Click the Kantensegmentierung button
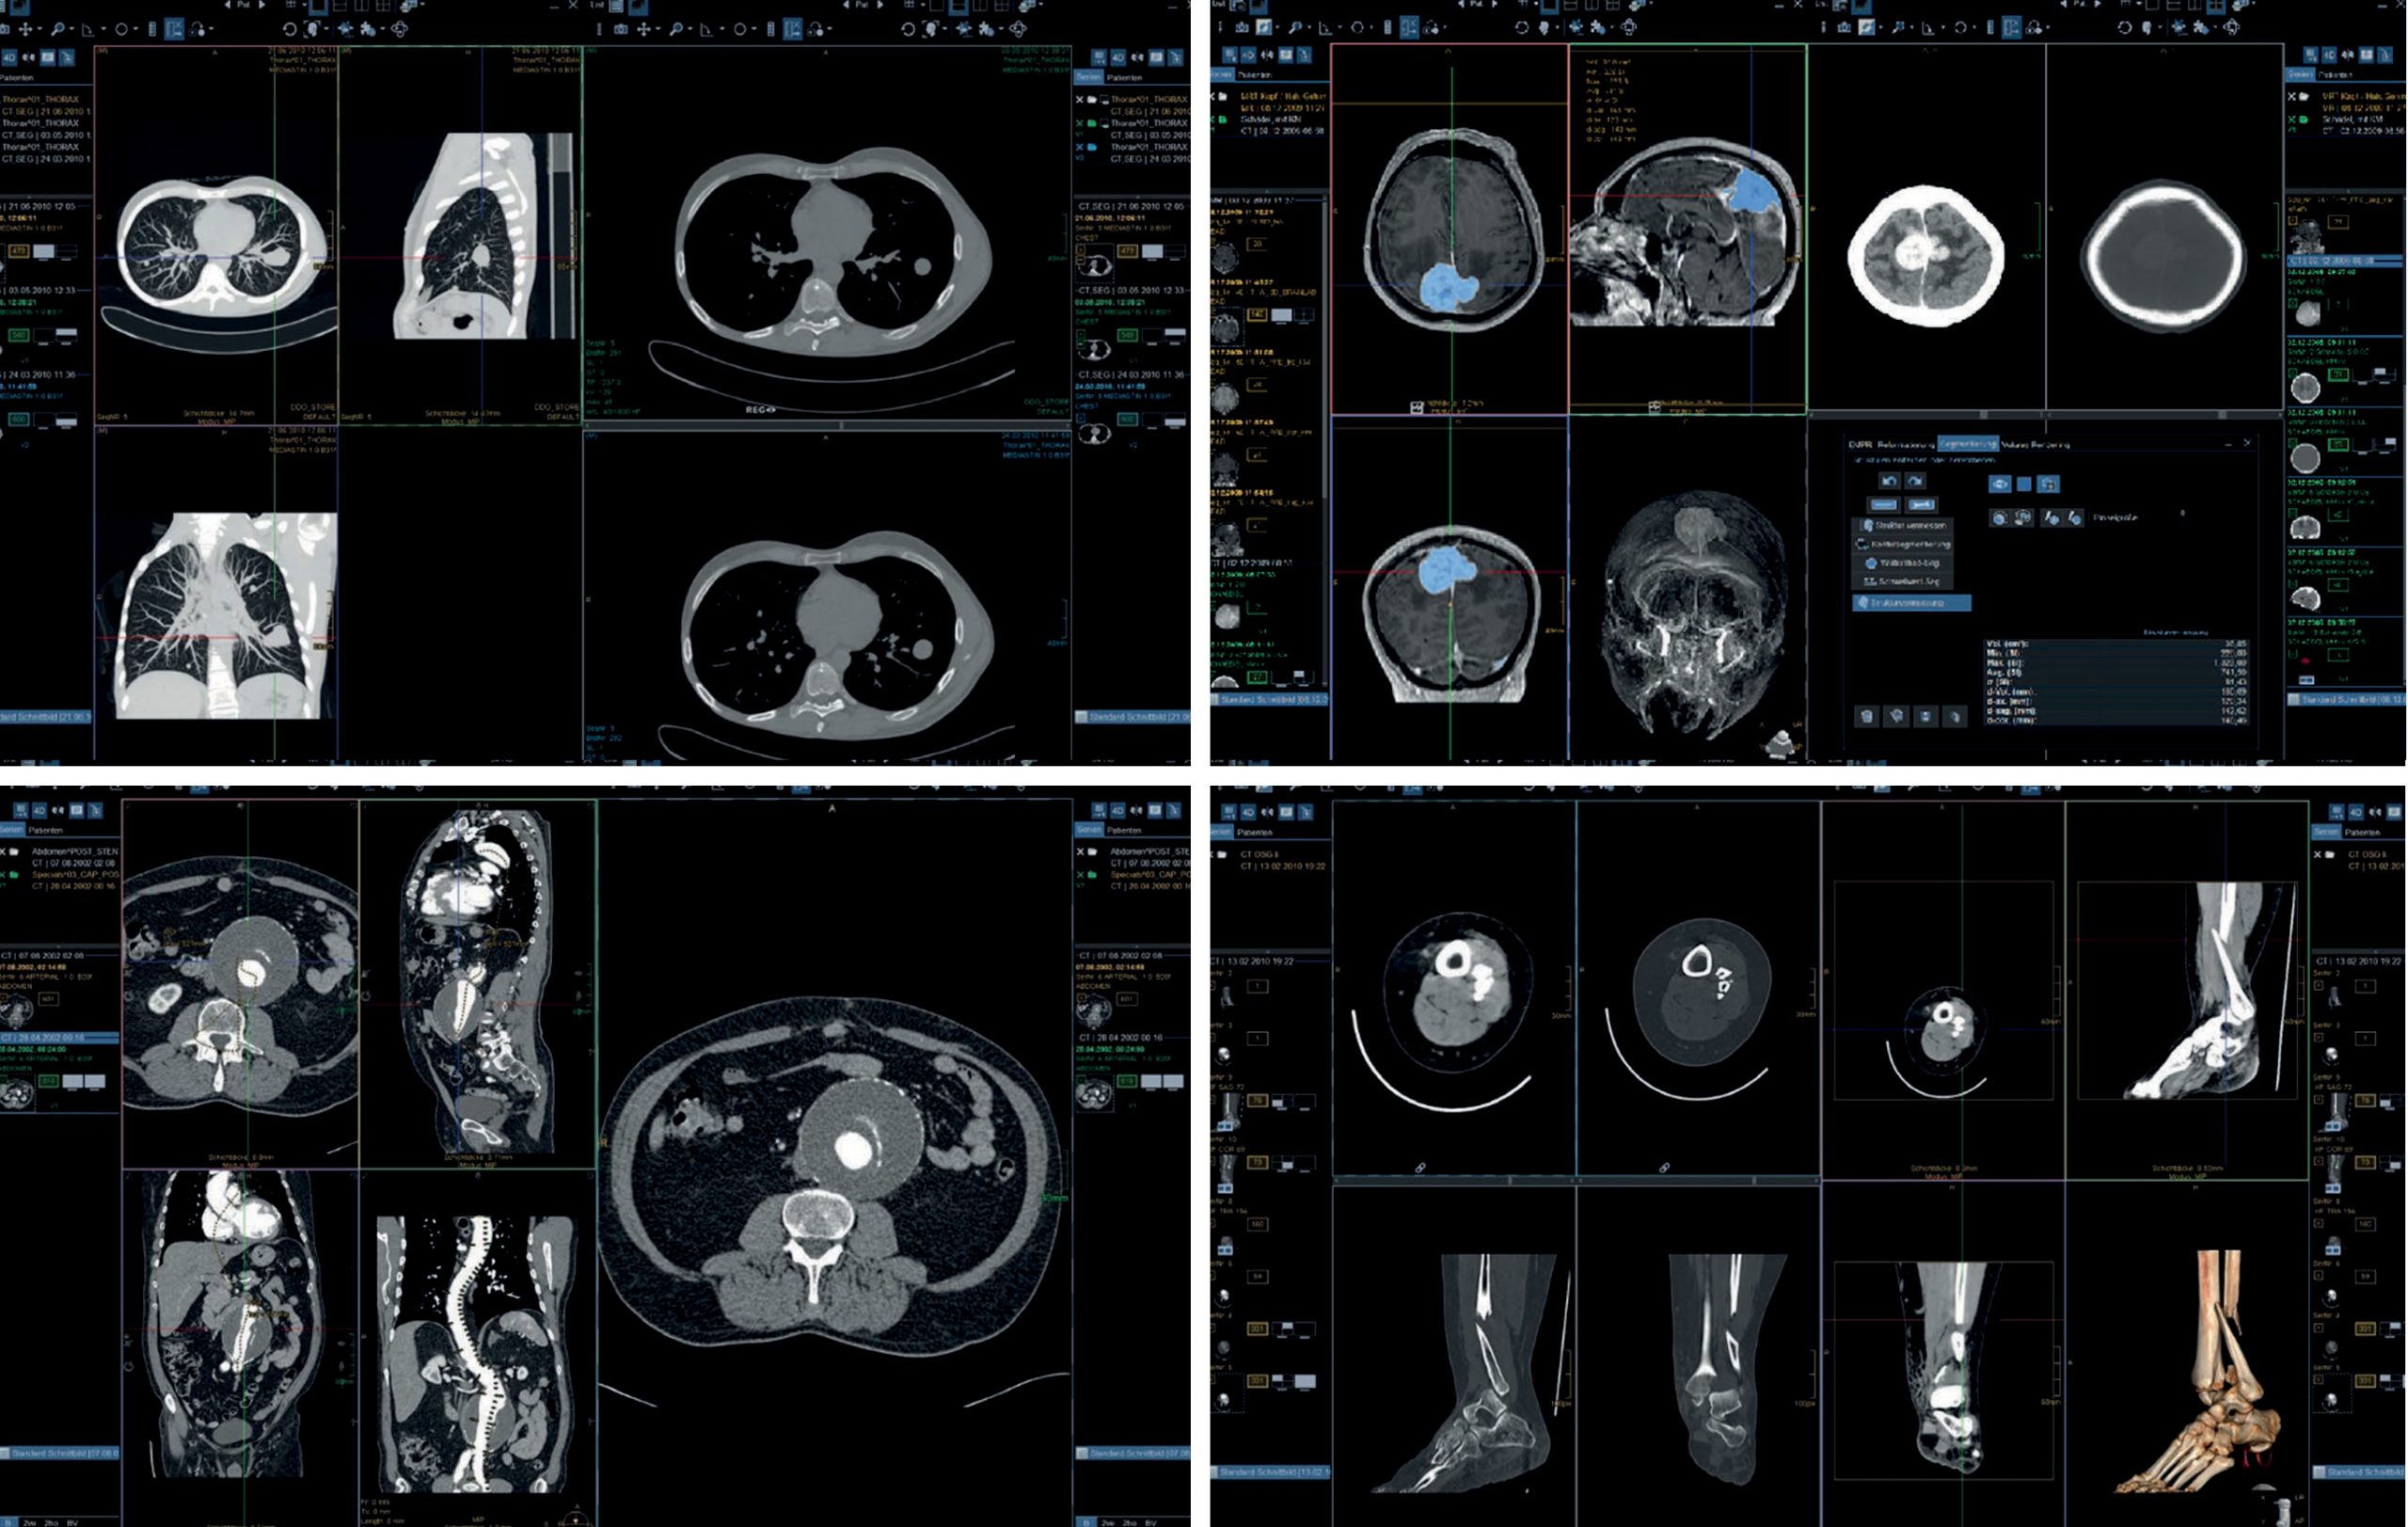This screenshot has height=1527, width=2408. (x=1903, y=545)
